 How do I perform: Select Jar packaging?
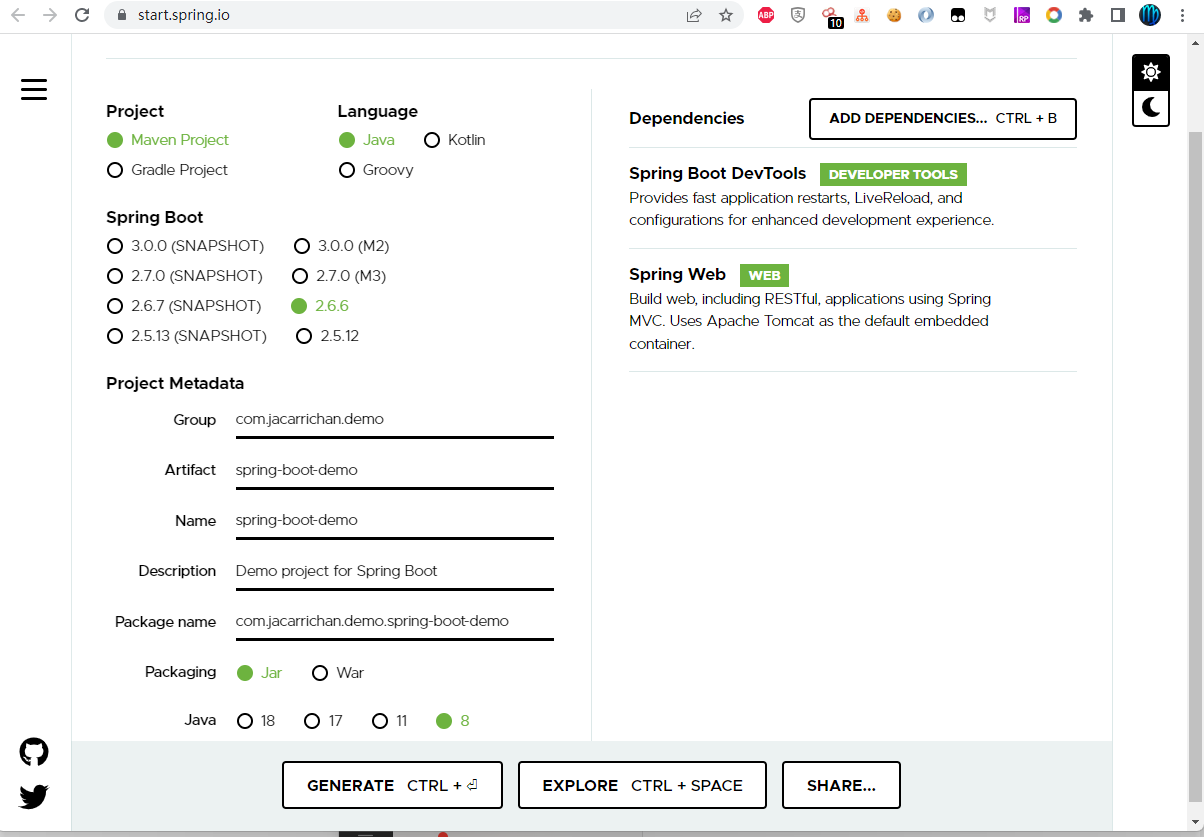coord(259,673)
